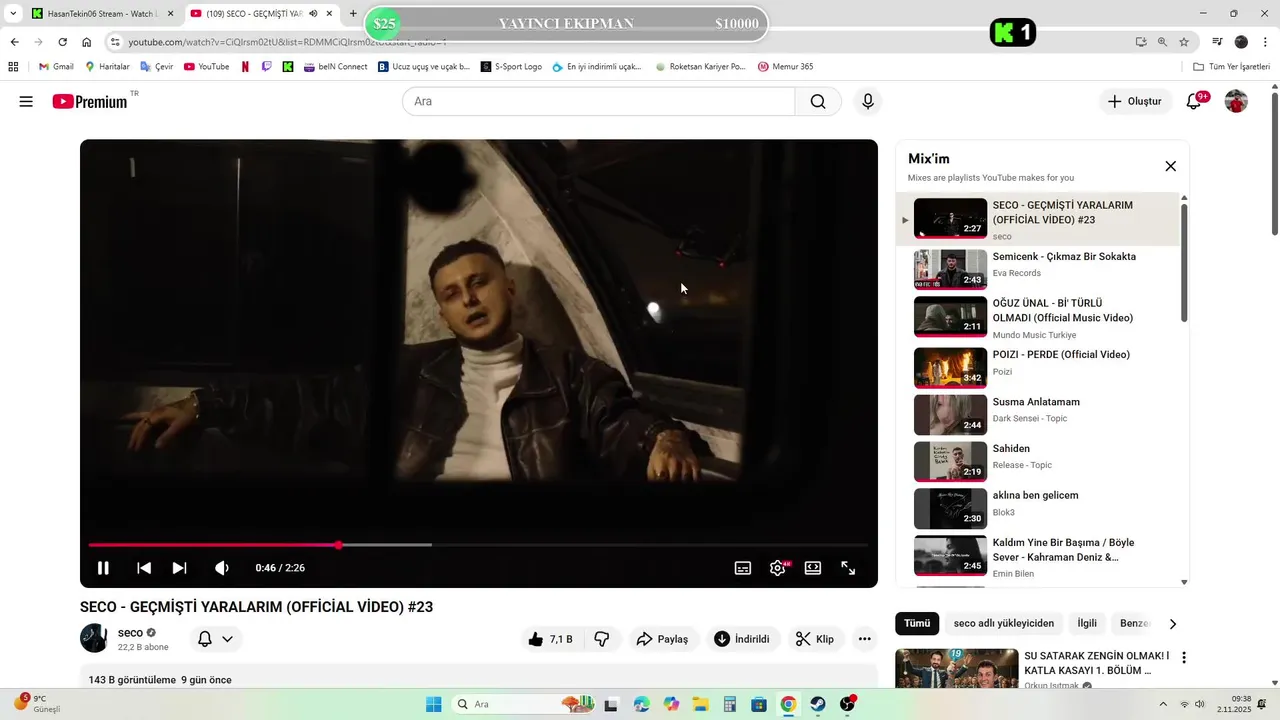Screen dimensions: 1280x720
Task: Click the browser home button
Action: [x=86, y=42]
